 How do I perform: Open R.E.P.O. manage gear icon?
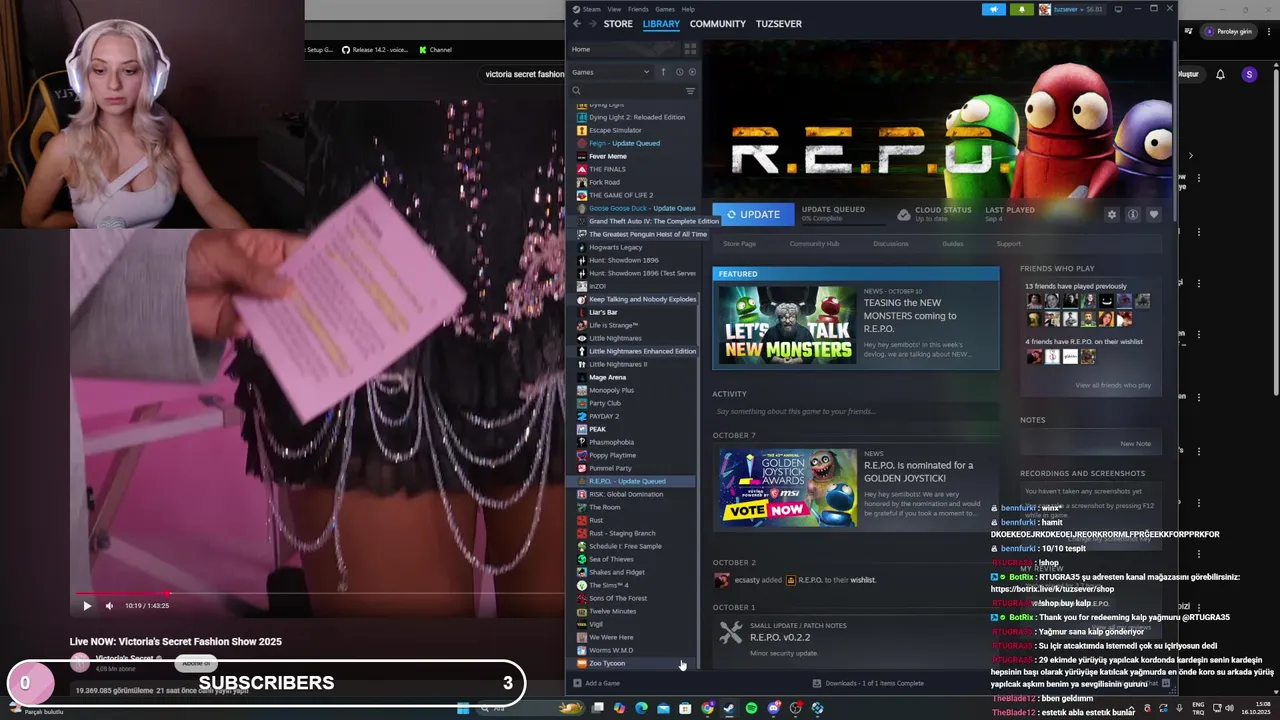[x=1111, y=215]
